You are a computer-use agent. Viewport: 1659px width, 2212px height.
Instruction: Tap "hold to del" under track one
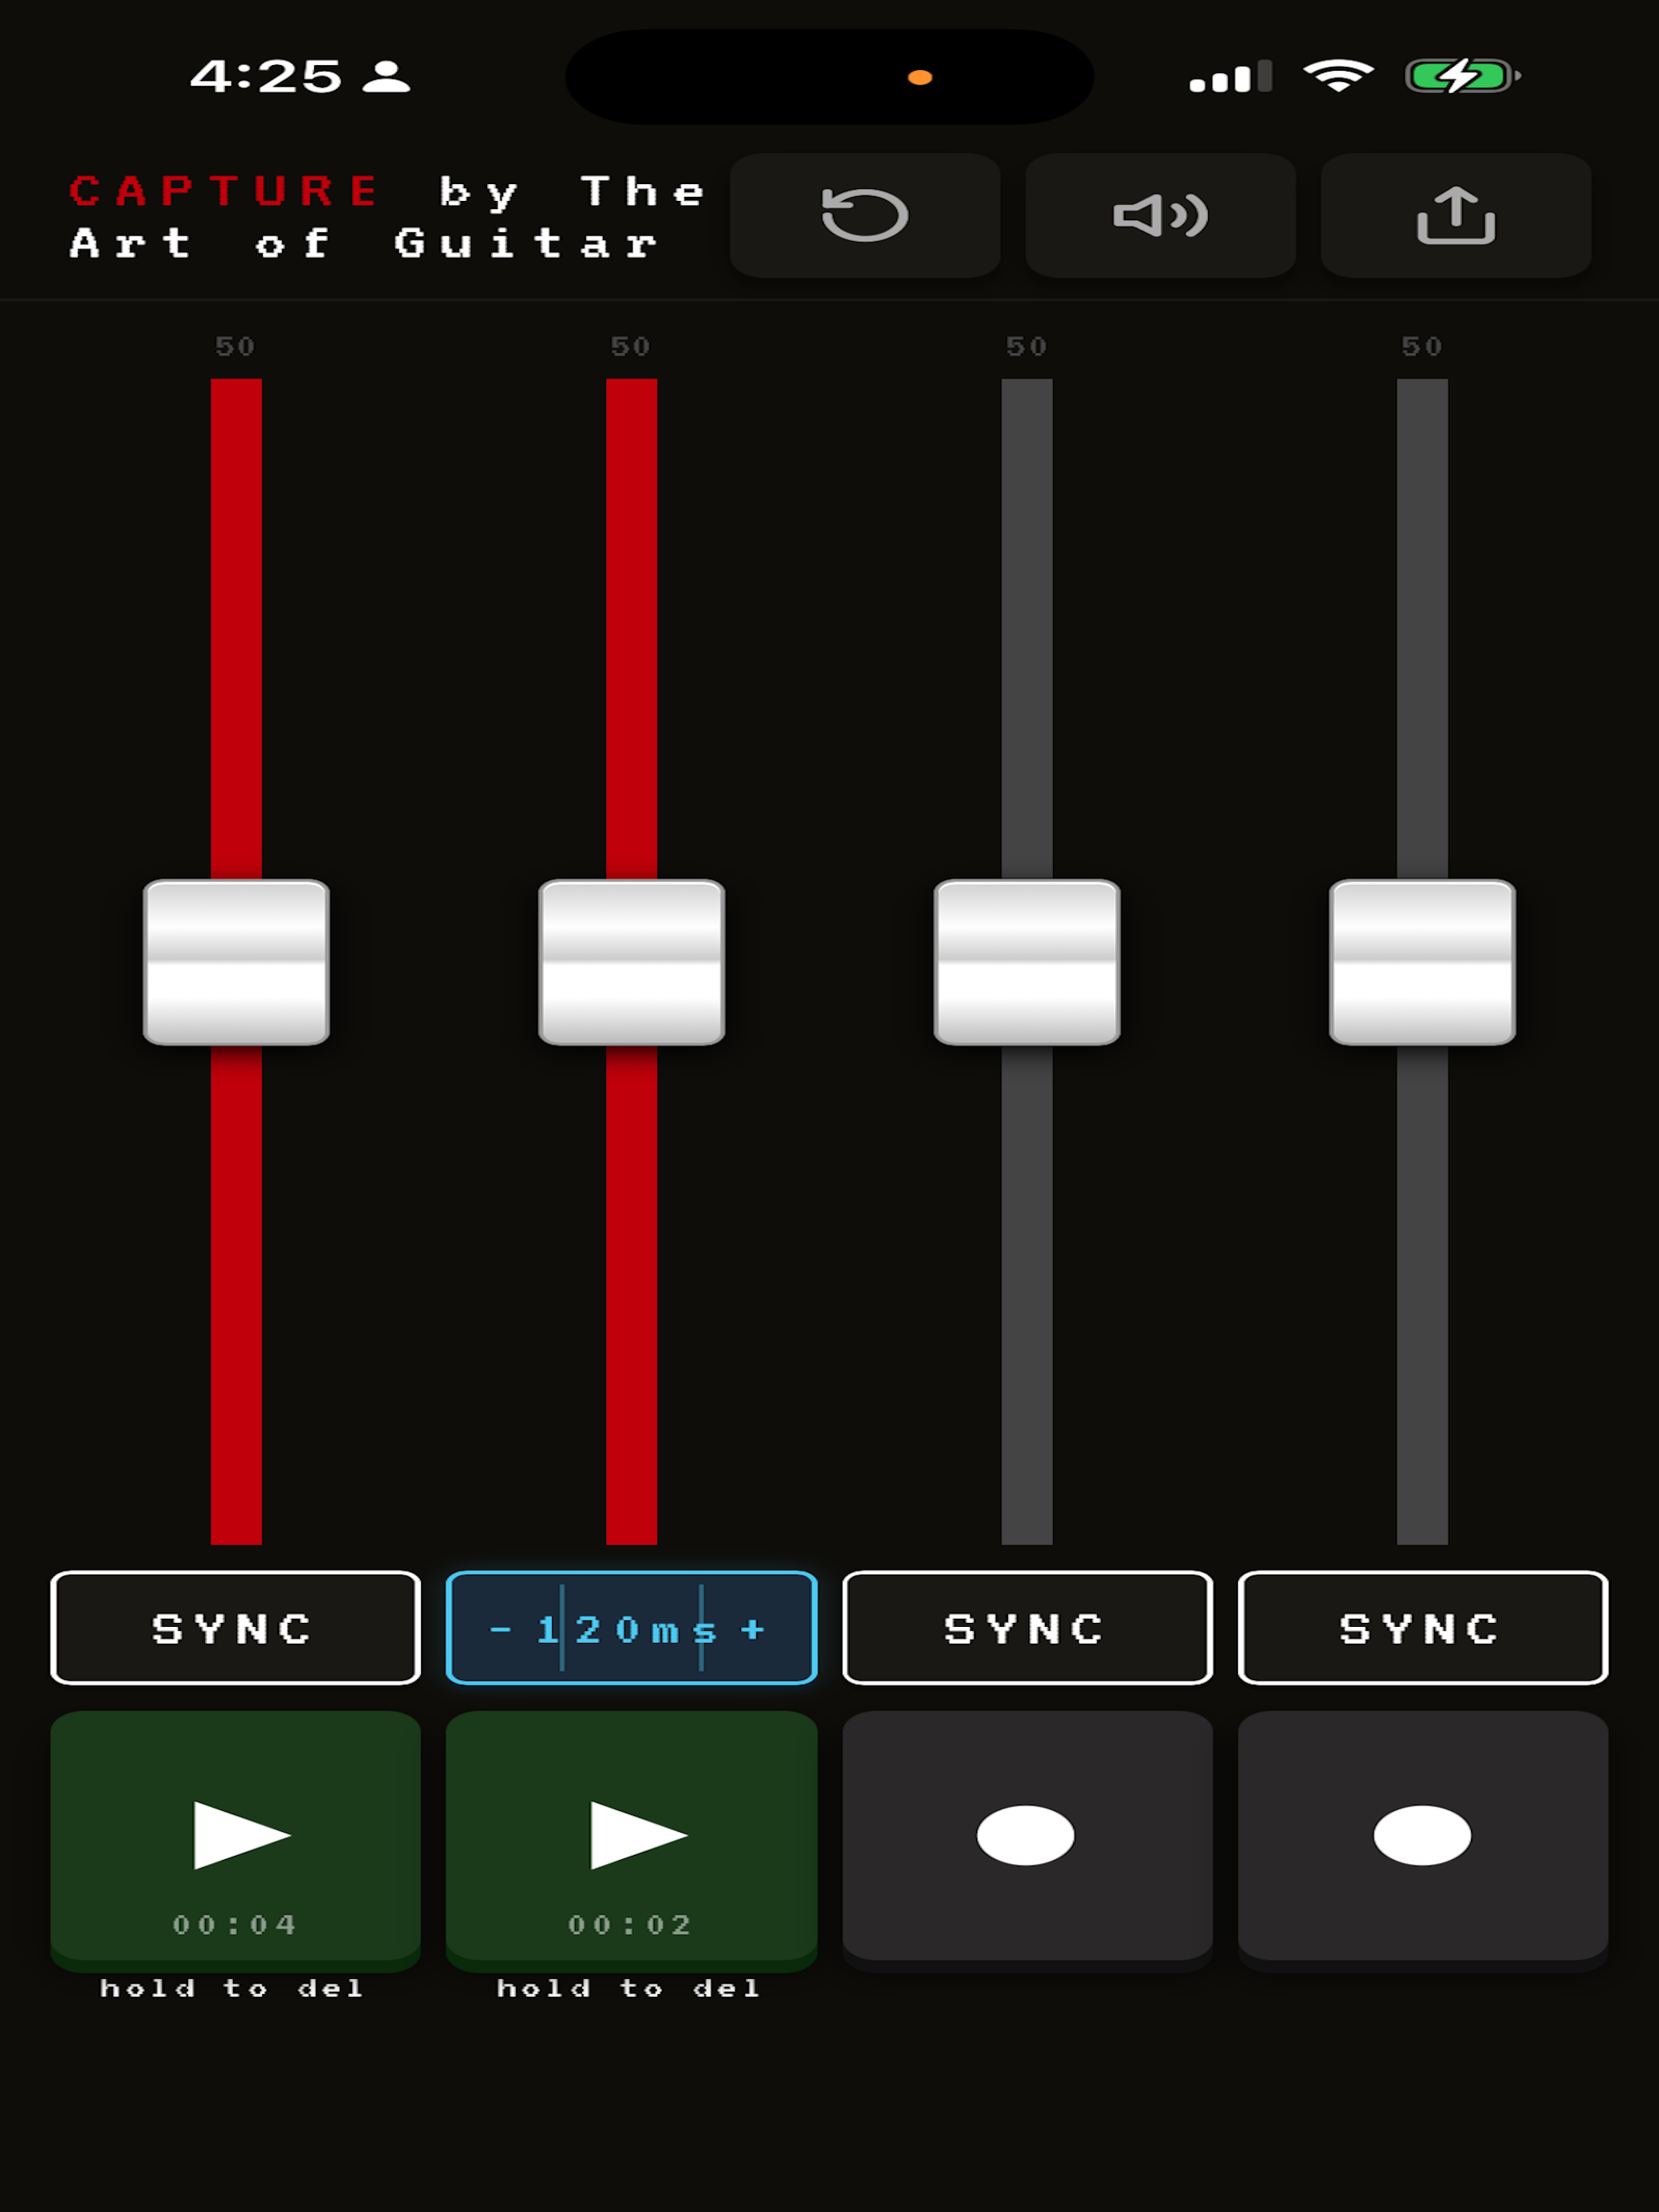pos(232,1988)
